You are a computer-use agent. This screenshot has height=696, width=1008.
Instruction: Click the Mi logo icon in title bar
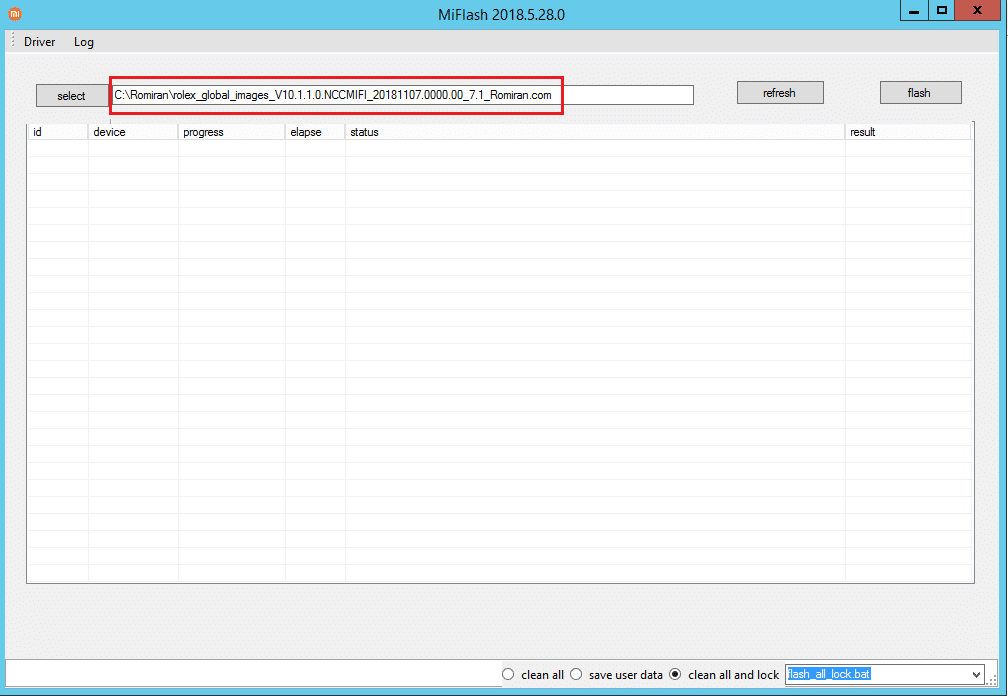pyautogui.click(x=15, y=14)
